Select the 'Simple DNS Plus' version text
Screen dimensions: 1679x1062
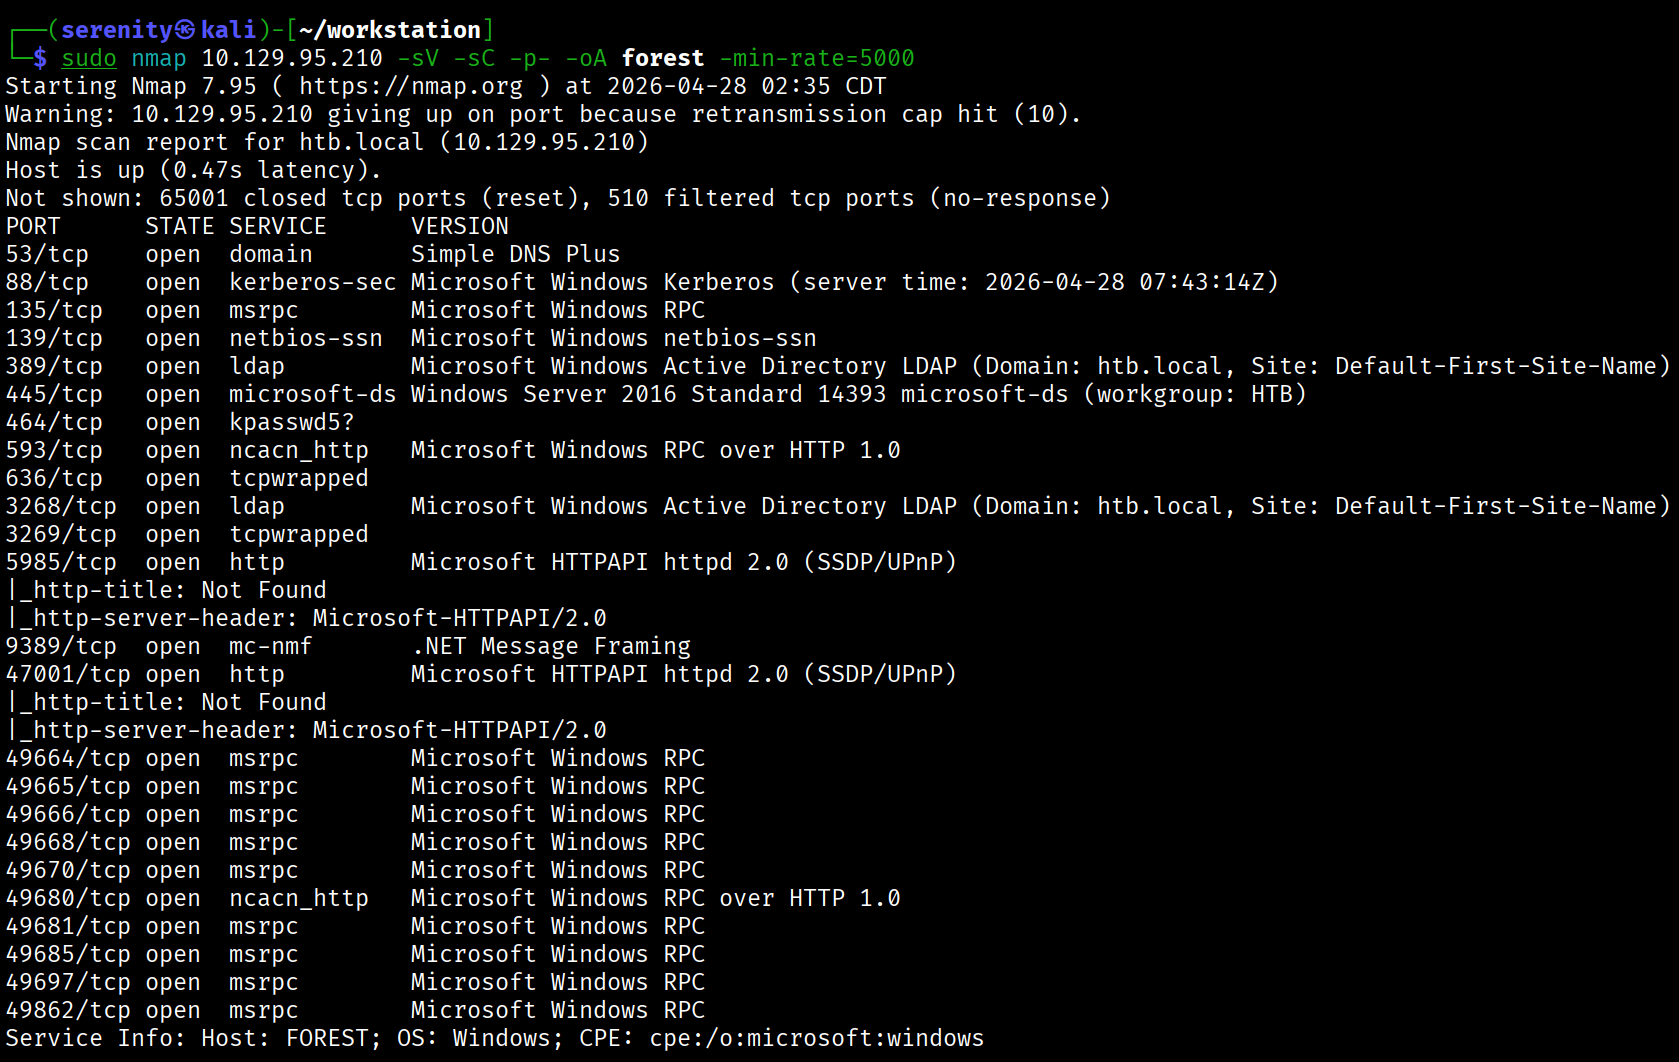[515, 254]
